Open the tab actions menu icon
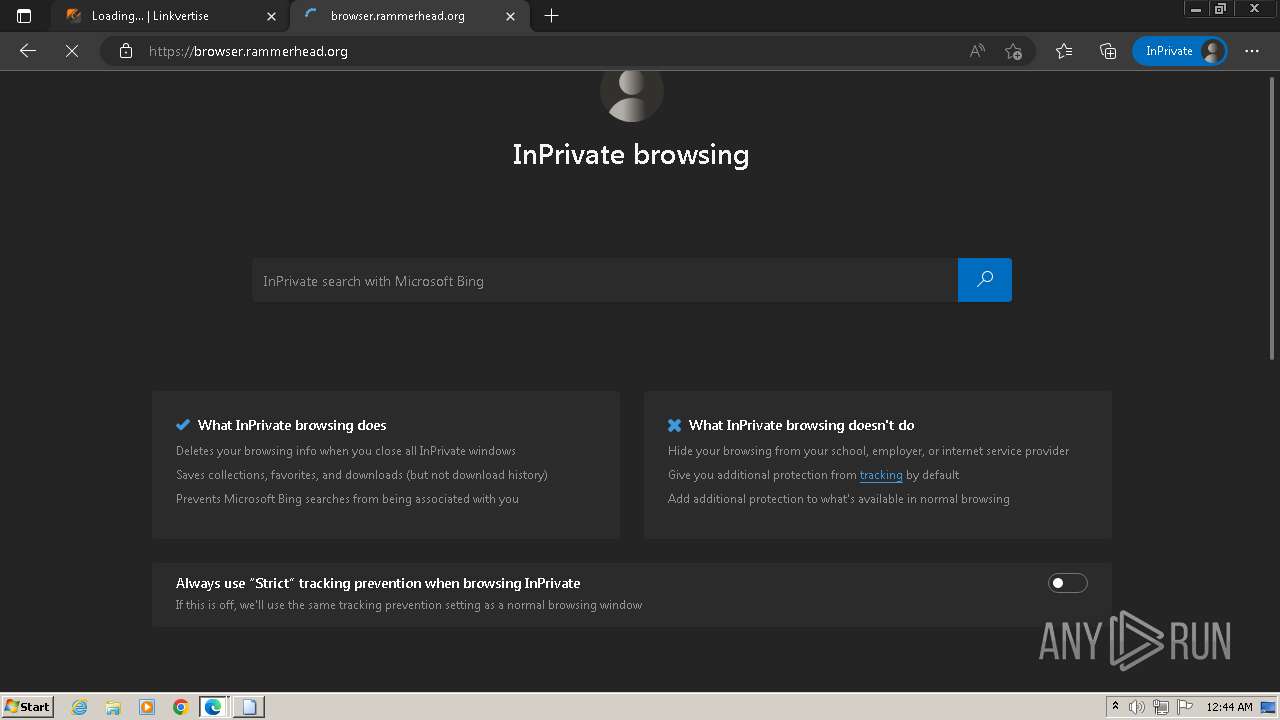Viewport: 1280px width, 720px height. pyautogui.click(x=24, y=16)
